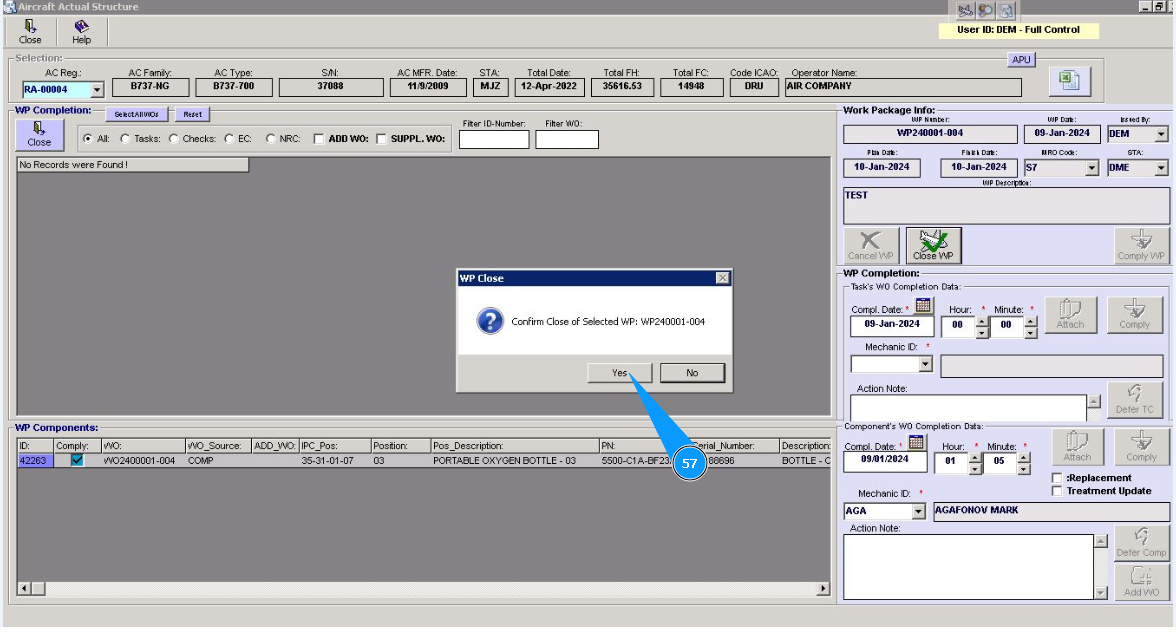Image resolution: width=1176 pixels, height=633 pixels.
Task: Enable the ADD WO checkbox
Action: pos(319,139)
